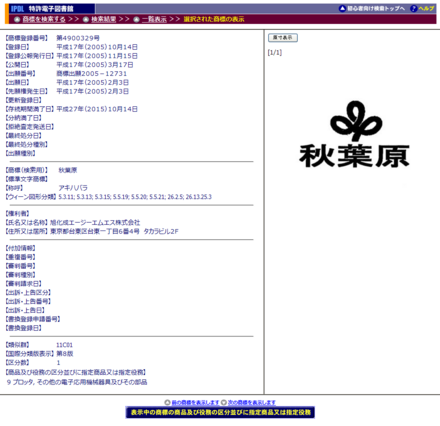440x426 pixels.
Task: Click publication date 平成17年(2005)3月17日
Action: [x=95, y=65]
